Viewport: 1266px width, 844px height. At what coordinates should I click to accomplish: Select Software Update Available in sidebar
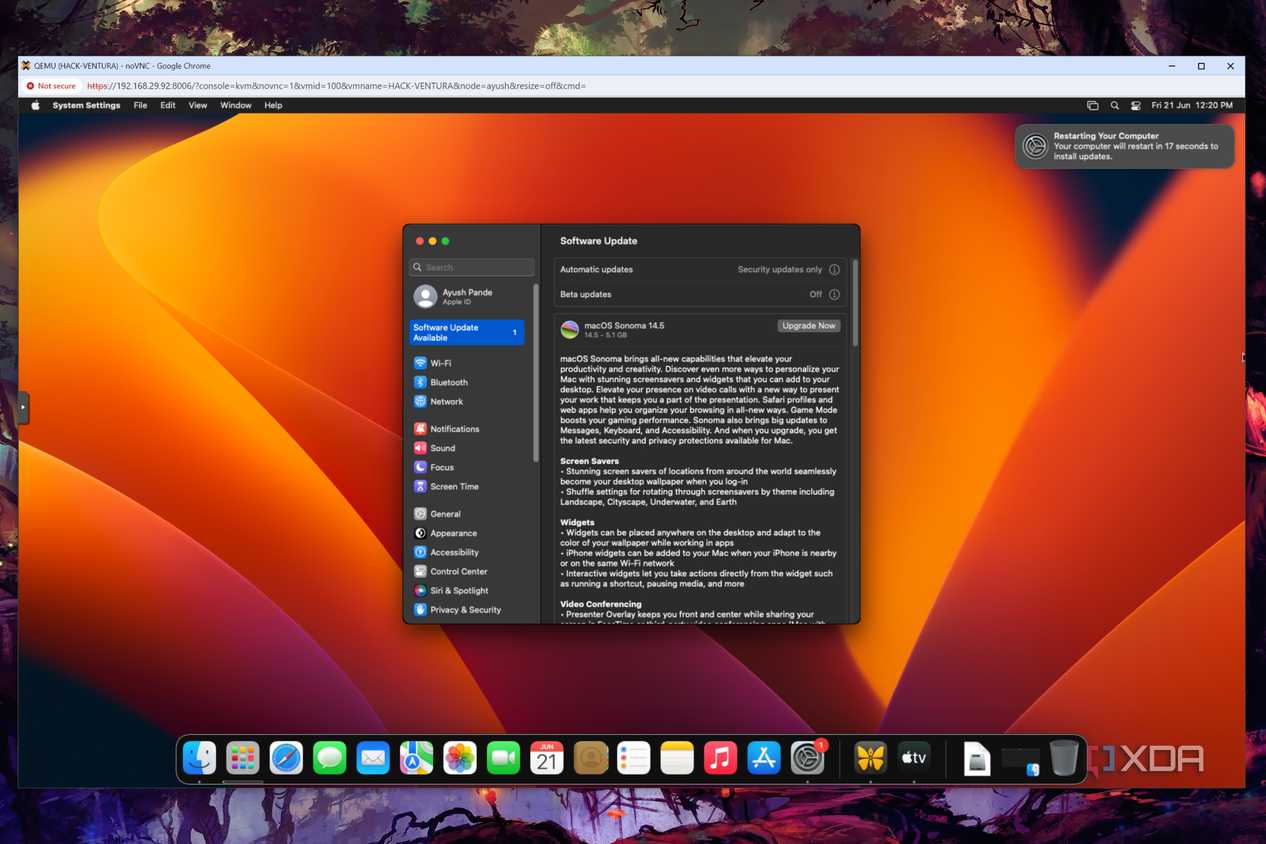click(466, 332)
